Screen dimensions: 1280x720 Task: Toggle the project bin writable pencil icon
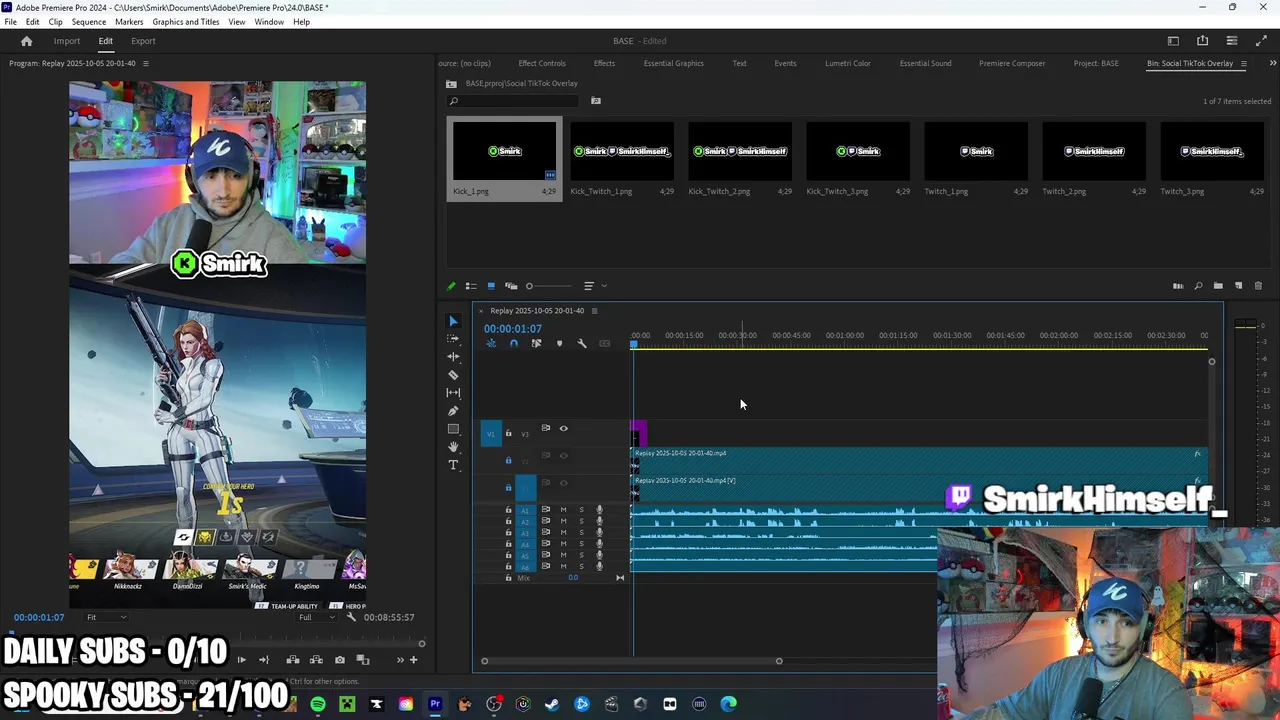pyautogui.click(x=451, y=286)
